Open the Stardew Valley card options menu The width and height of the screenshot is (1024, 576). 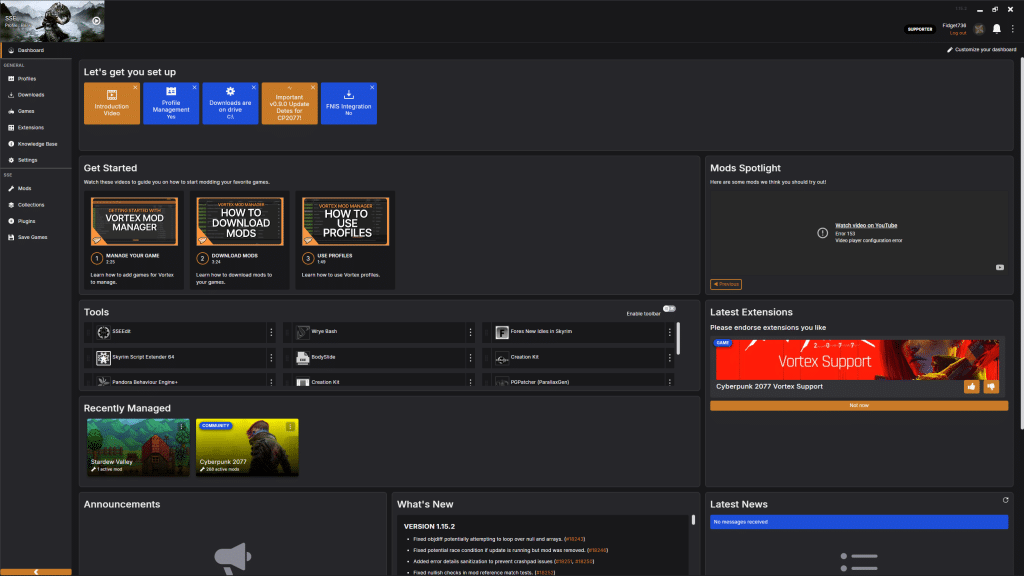(x=182, y=426)
